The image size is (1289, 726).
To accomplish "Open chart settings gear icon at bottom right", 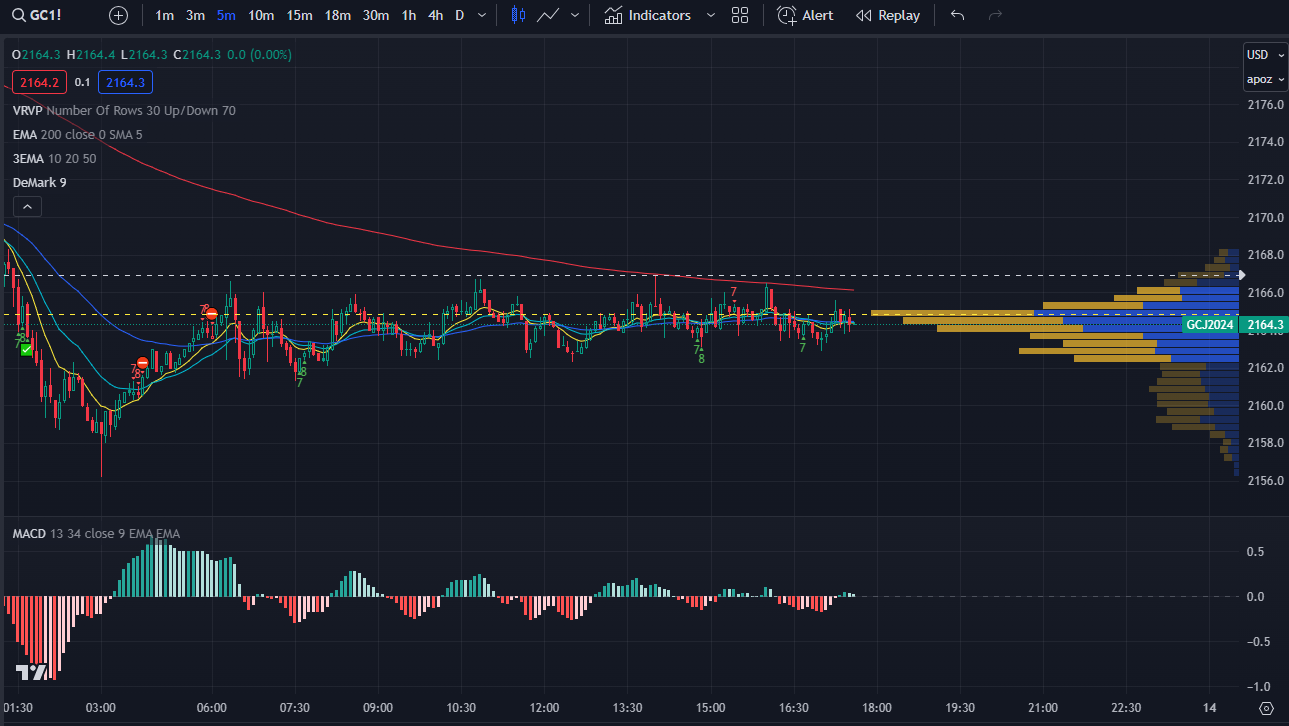I will click(x=1266, y=708).
